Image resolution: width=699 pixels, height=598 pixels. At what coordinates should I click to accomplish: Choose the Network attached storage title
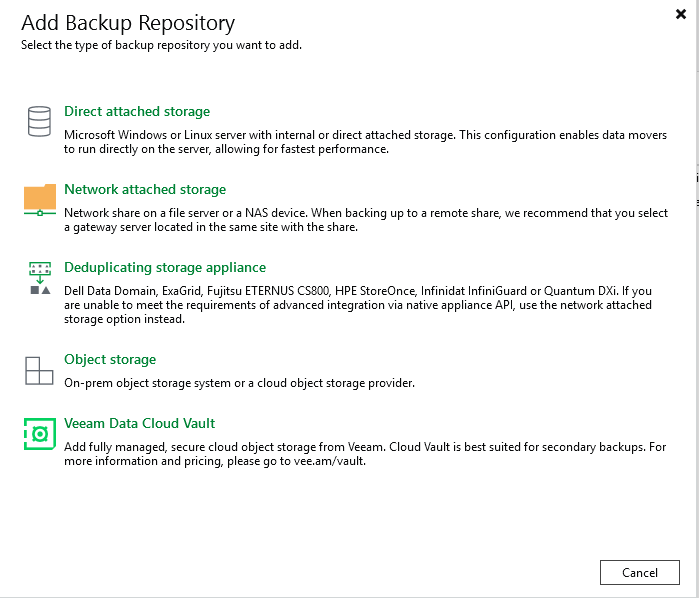click(145, 190)
